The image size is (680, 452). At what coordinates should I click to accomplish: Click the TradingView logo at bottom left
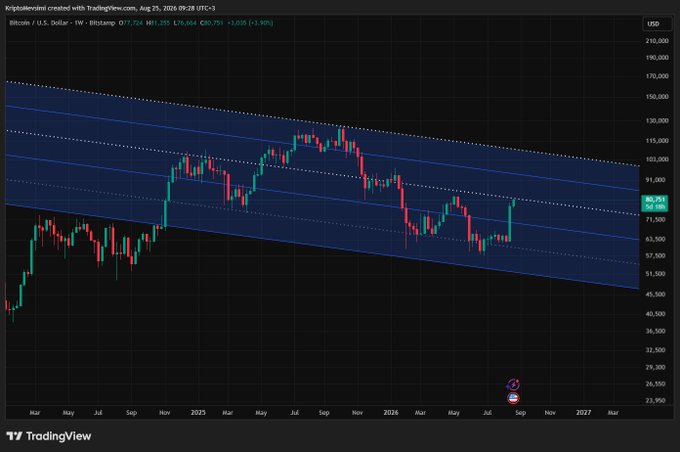click(x=49, y=436)
